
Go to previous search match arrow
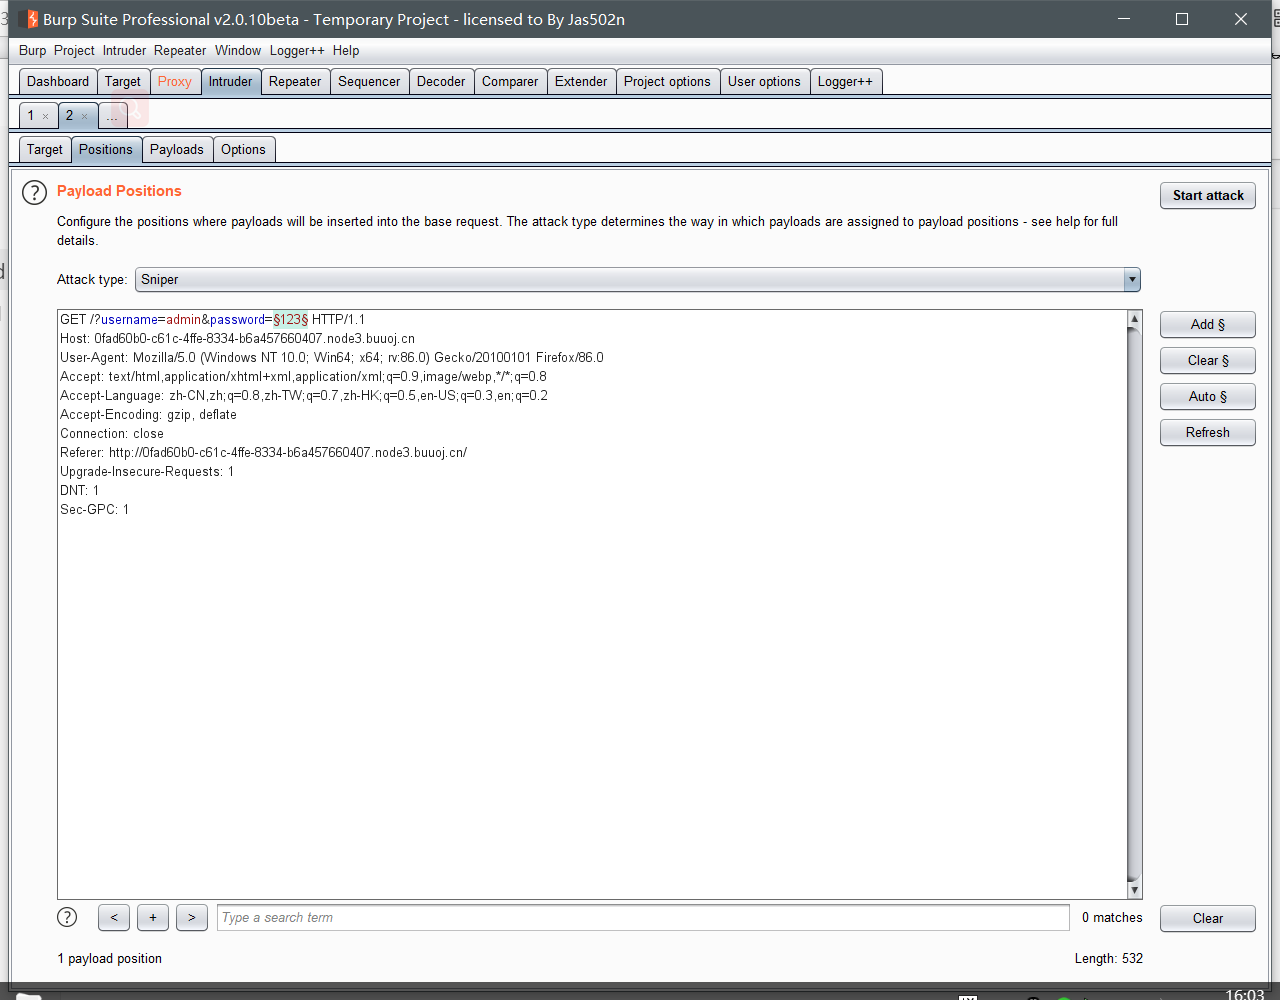(x=114, y=918)
